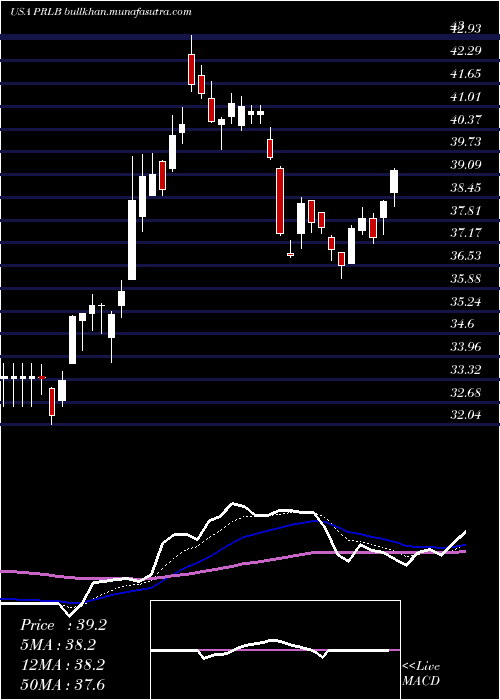Click the 37.17 price axis label

pyautogui.click(x=466, y=233)
